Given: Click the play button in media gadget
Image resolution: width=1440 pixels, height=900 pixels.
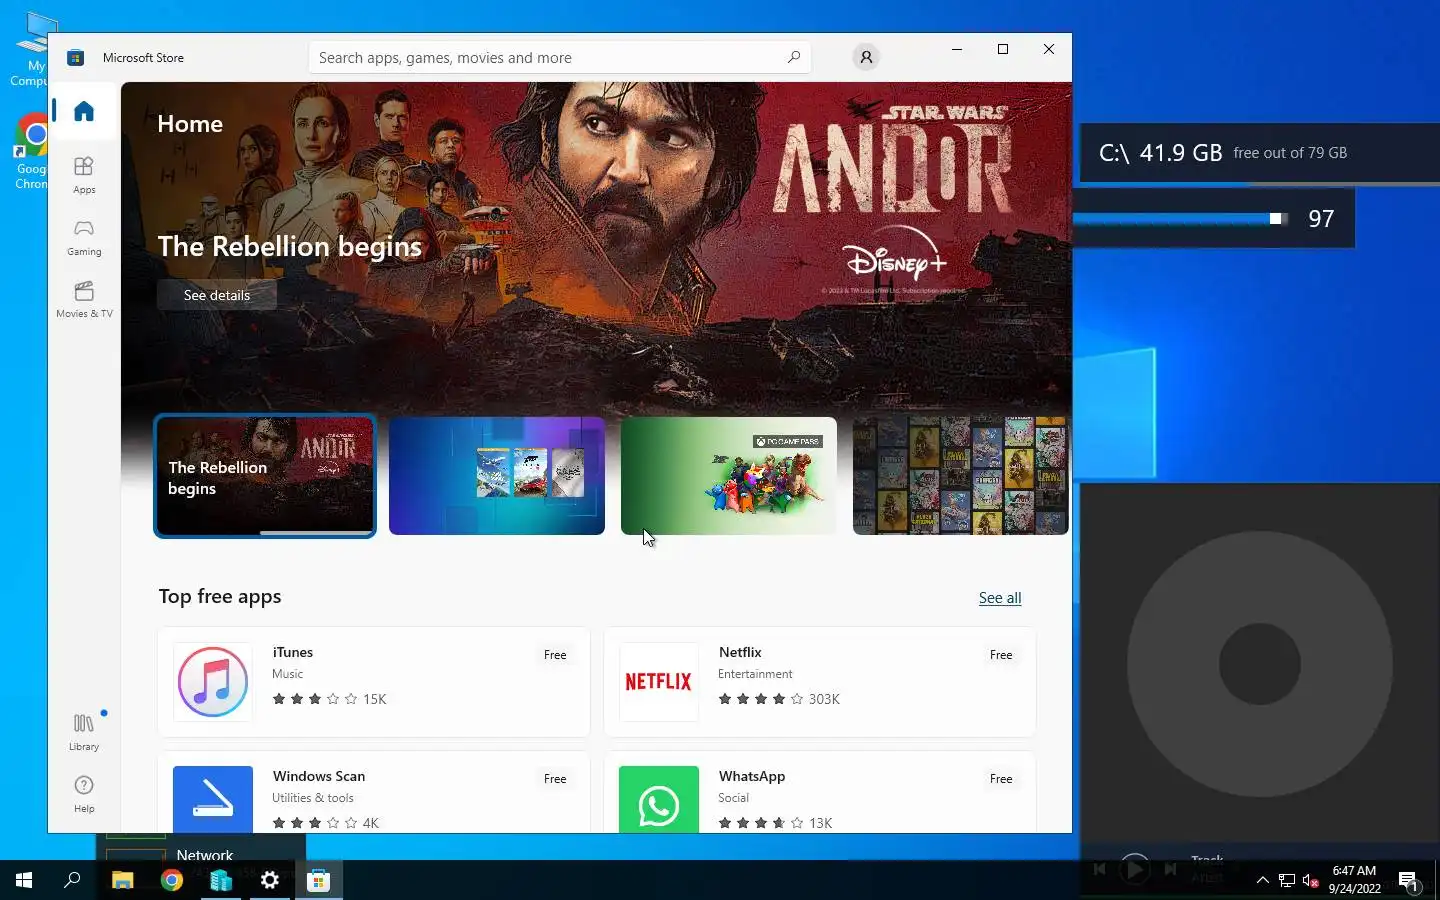Looking at the screenshot, I should pyautogui.click(x=1134, y=869).
